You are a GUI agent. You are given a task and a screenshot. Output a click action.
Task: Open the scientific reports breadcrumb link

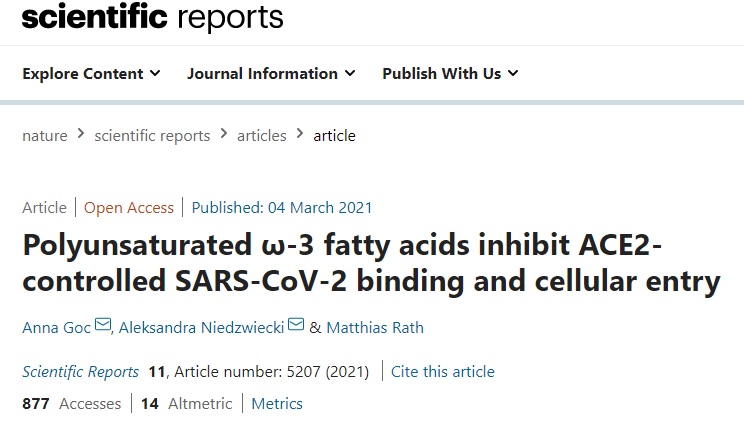coord(152,135)
